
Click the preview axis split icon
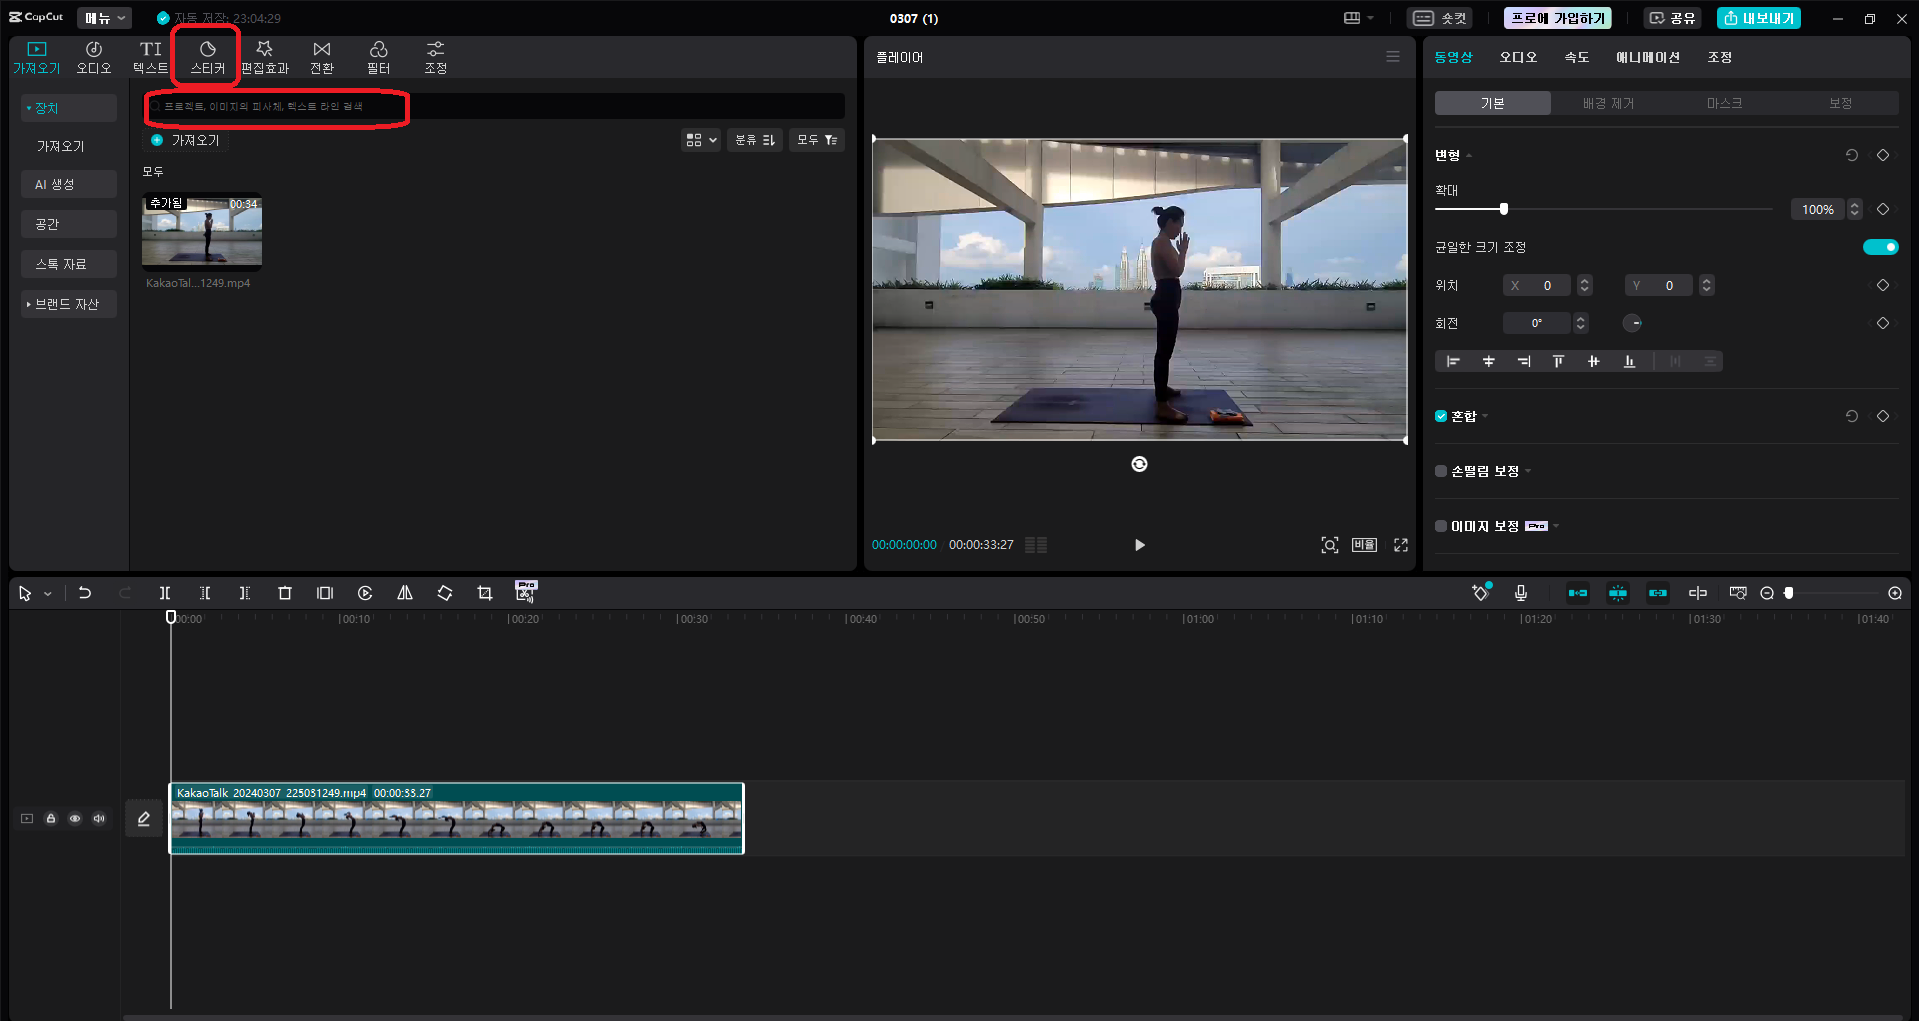click(x=1698, y=593)
